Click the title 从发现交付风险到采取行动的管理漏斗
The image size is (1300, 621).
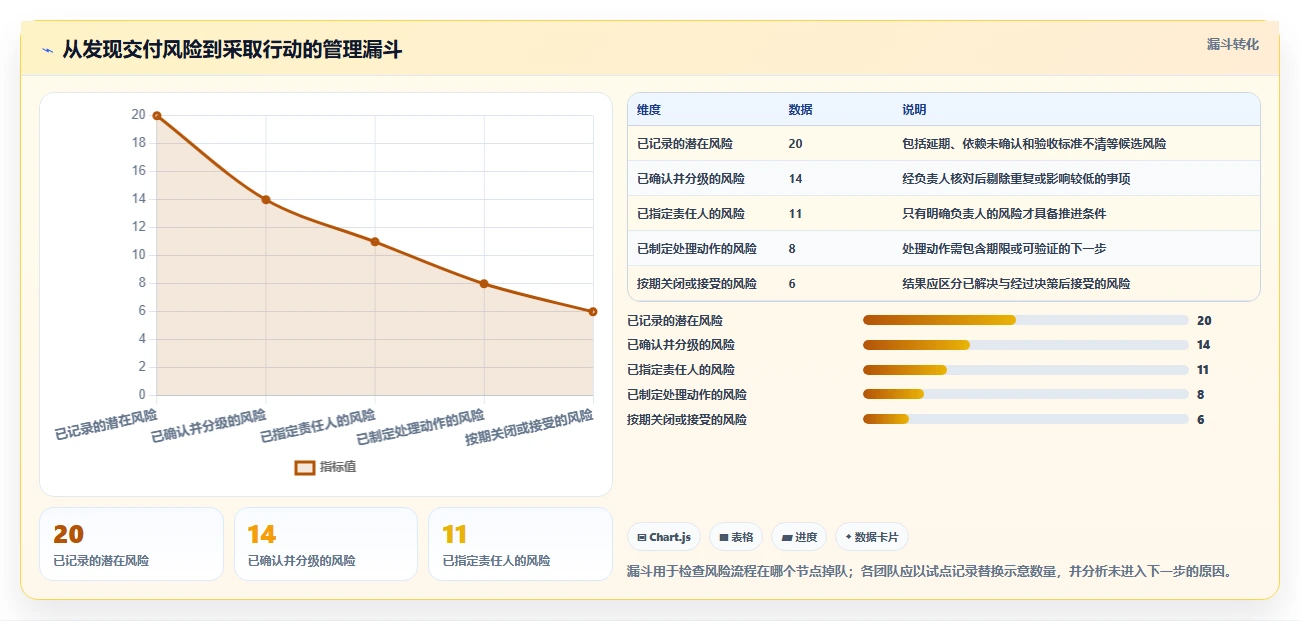(232, 50)
